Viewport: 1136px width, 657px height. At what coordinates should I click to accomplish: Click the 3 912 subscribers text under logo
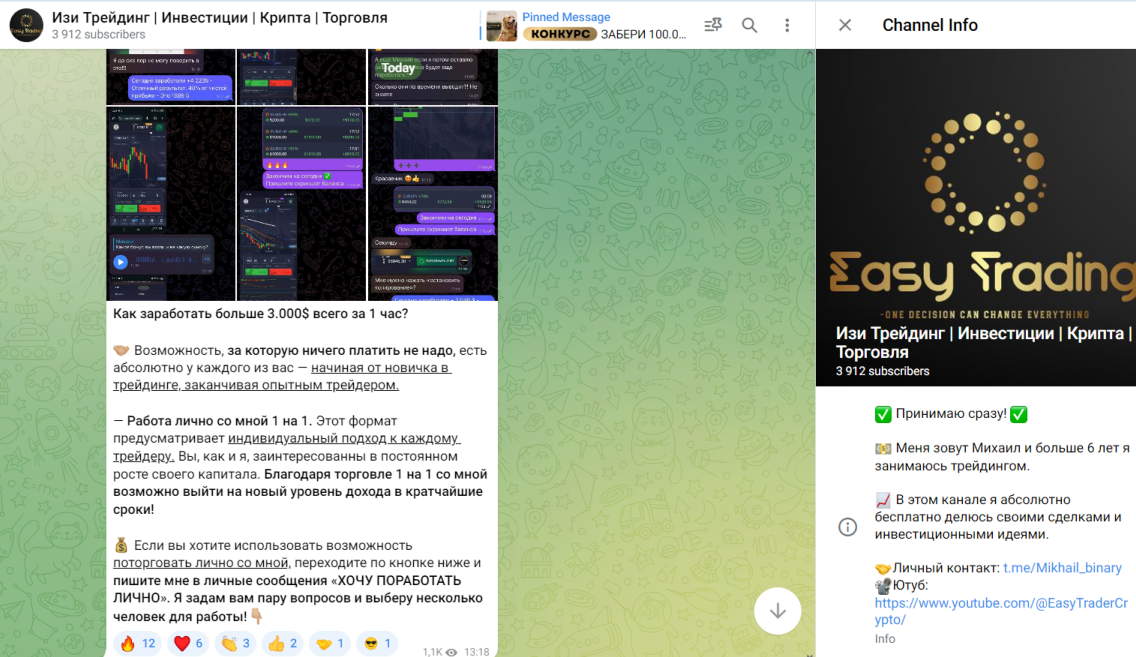tap(882, 371)
